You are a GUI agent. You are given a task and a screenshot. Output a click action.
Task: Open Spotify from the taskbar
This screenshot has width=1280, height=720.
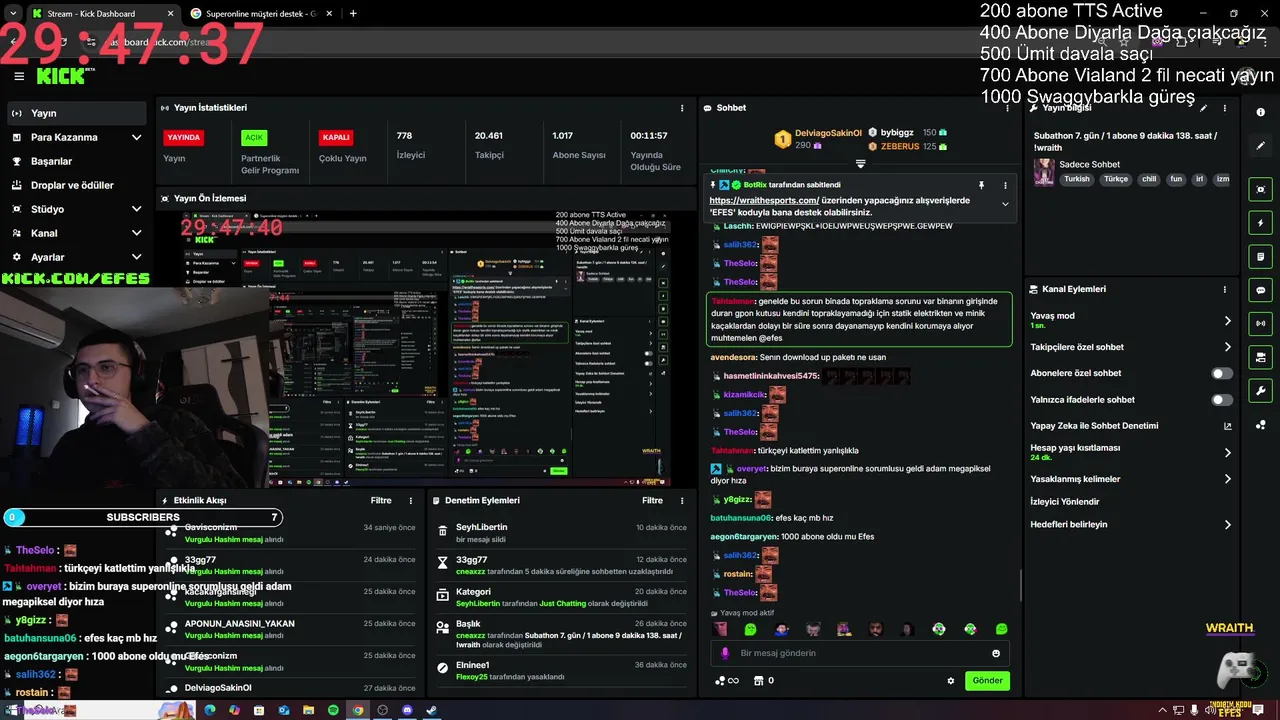[333, 710]
